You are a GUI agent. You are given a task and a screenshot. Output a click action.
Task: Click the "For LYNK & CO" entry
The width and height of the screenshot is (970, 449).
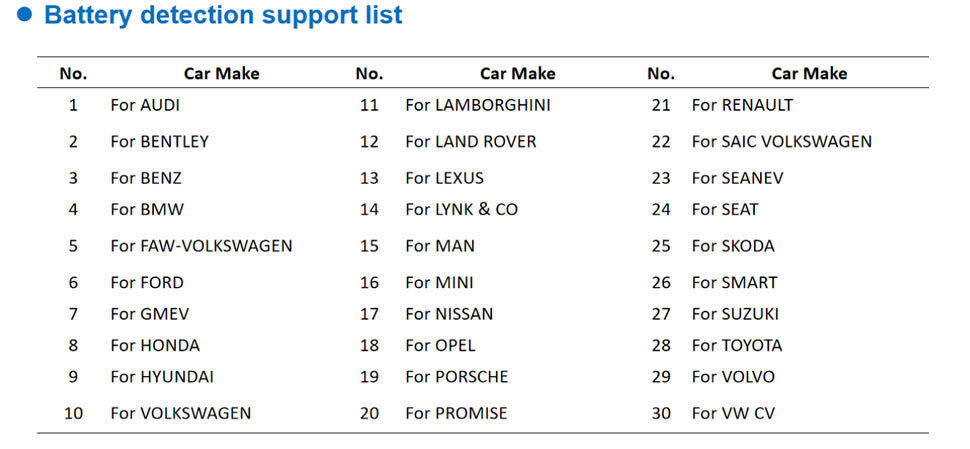pyautogui.click(x=461, y=210)
